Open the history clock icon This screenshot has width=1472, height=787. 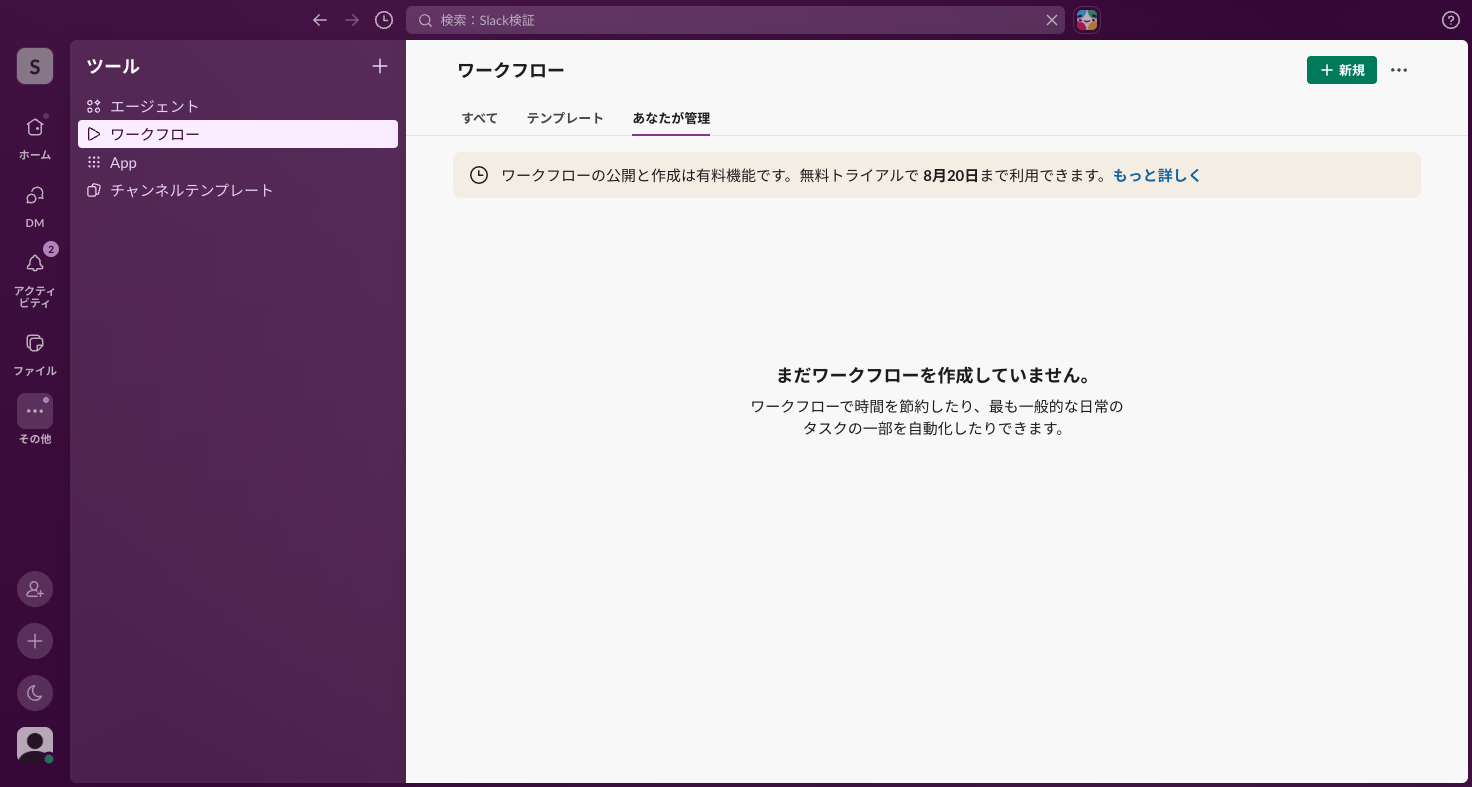coord(384,20)
